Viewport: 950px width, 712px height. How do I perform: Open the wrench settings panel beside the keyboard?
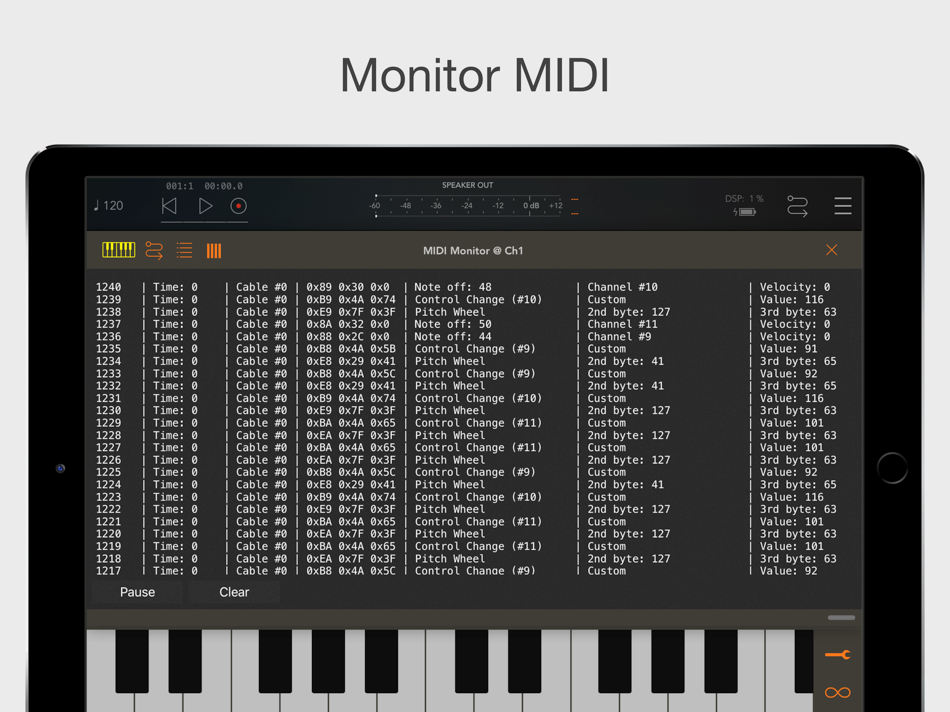coord(837,654)
